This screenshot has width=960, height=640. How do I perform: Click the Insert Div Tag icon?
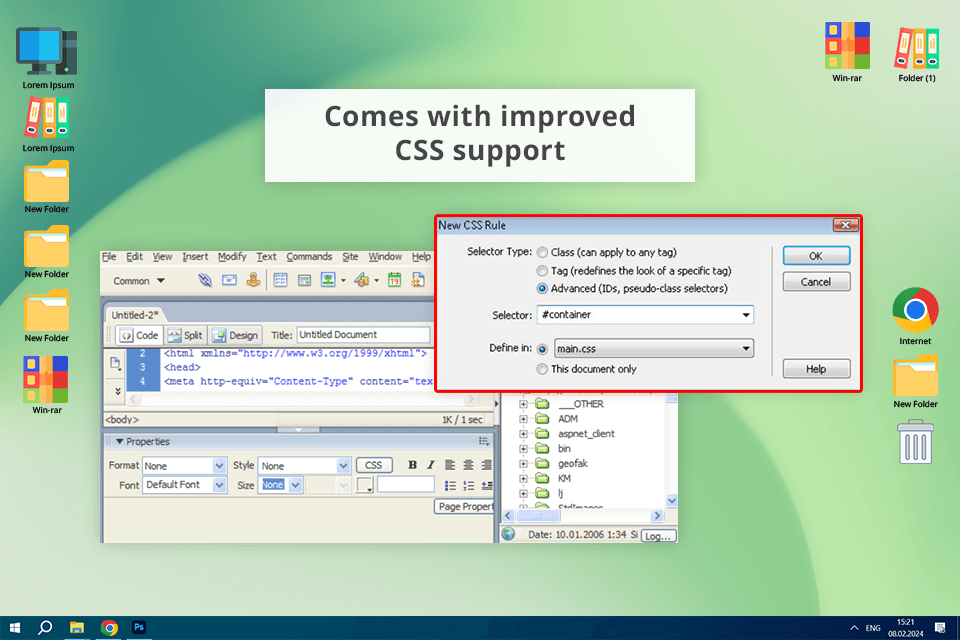point(304,280)
